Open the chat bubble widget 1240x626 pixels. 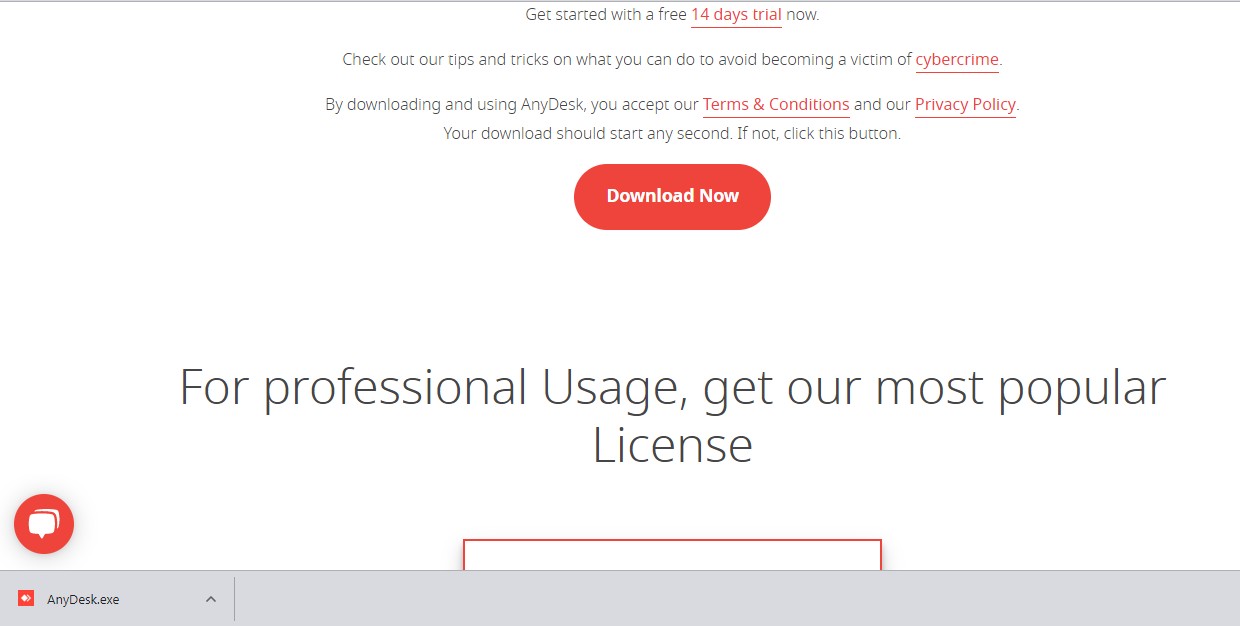(x=44, y=524)
